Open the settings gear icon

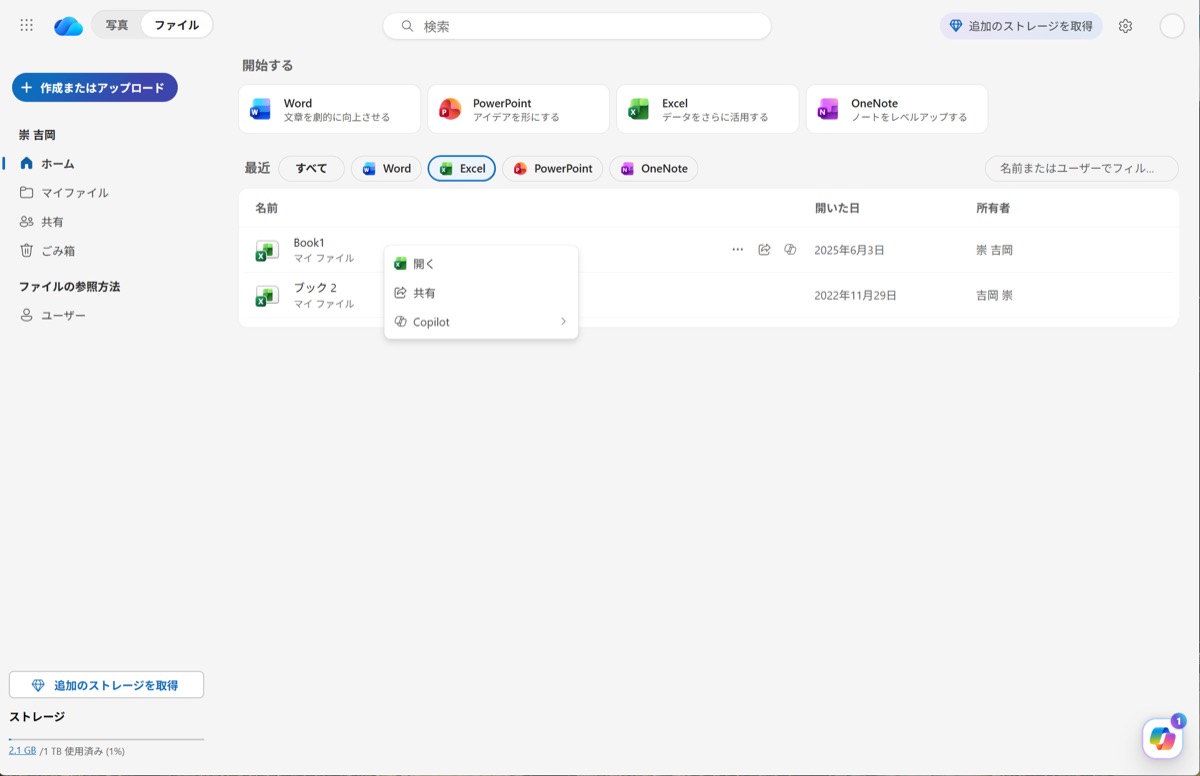(x=1125, y=26)
